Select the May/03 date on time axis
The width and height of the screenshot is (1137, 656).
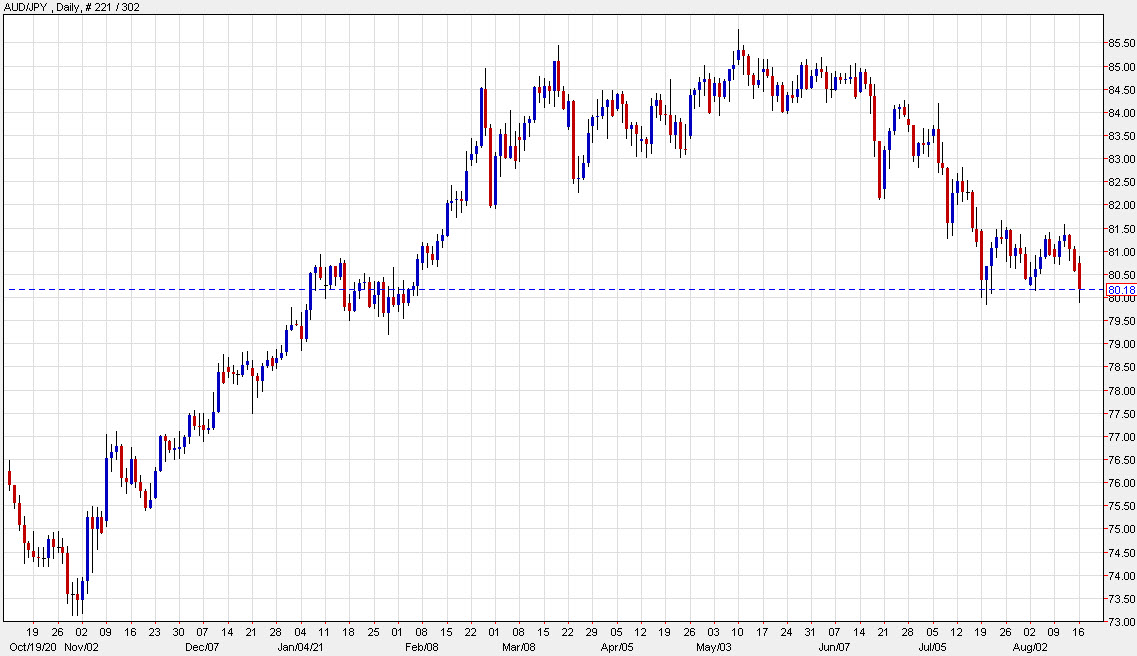(715, 647)
